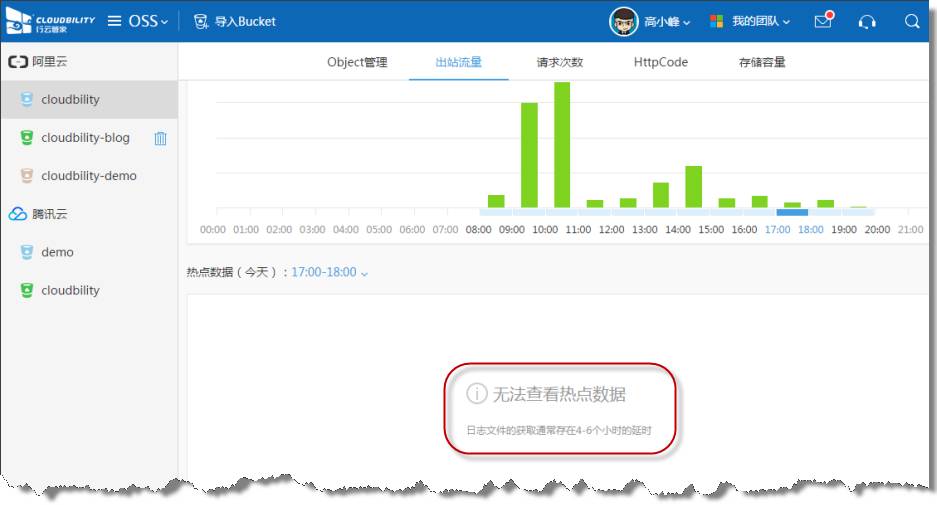Click the Cloudbility logo in header
The height and width of the screenshot is (505, 937).
51,21
